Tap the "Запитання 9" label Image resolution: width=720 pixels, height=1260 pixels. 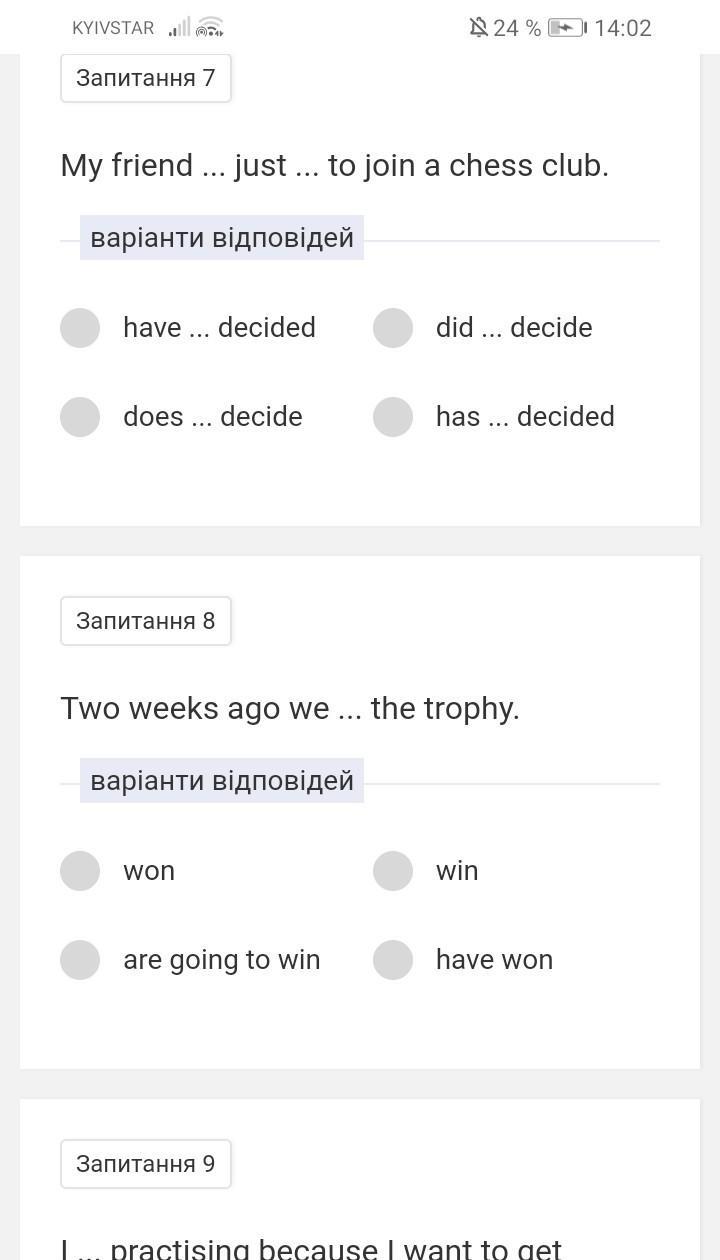(x=146, y=1164)
